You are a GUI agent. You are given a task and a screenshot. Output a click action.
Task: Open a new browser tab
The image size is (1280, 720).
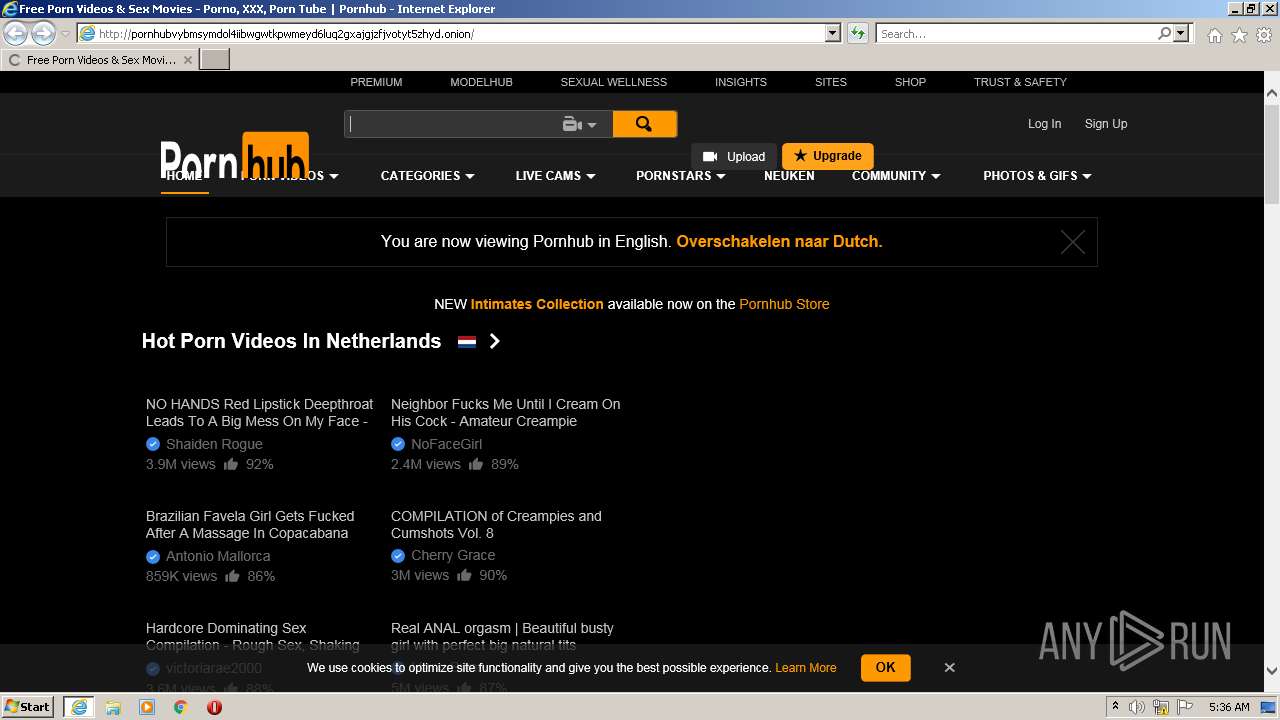215,60
